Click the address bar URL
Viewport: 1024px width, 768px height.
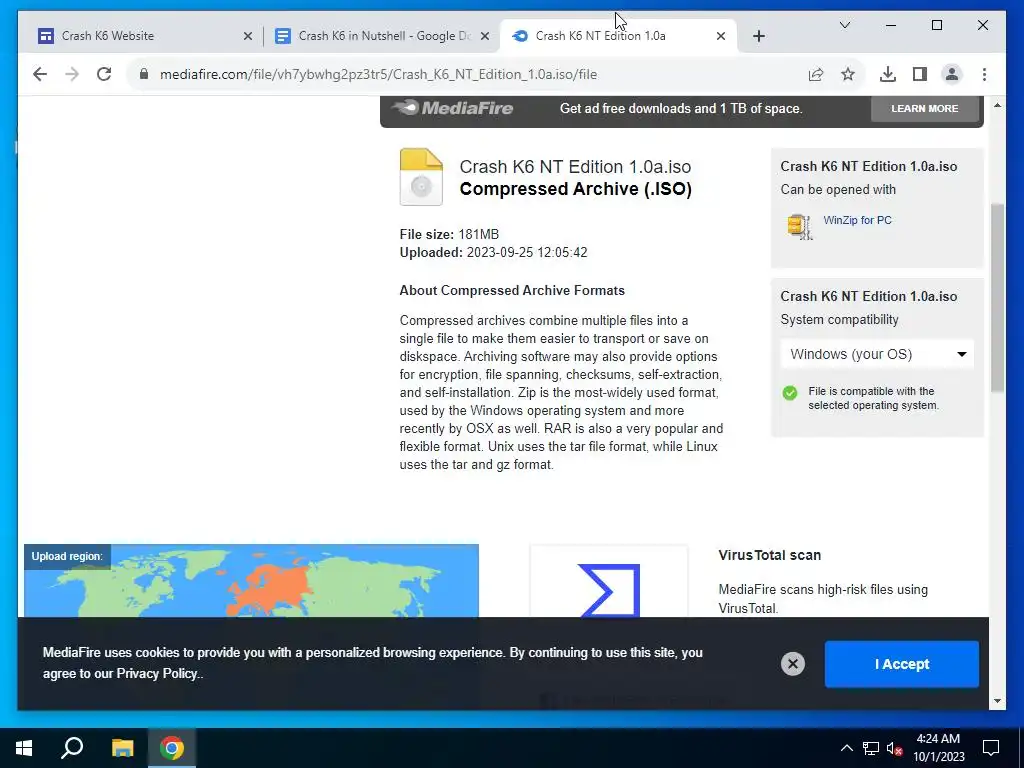coord(378,74)
